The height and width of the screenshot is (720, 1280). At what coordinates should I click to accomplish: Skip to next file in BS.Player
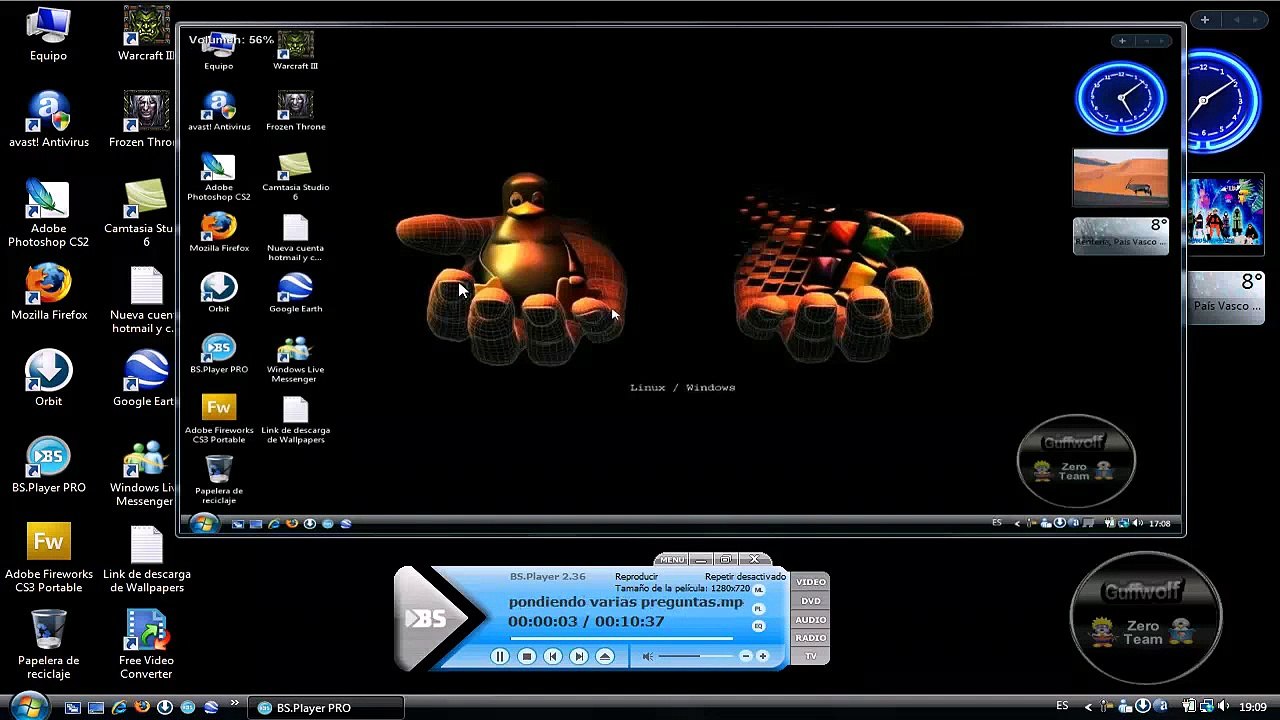pyautogui.click(x=579, y=656)
